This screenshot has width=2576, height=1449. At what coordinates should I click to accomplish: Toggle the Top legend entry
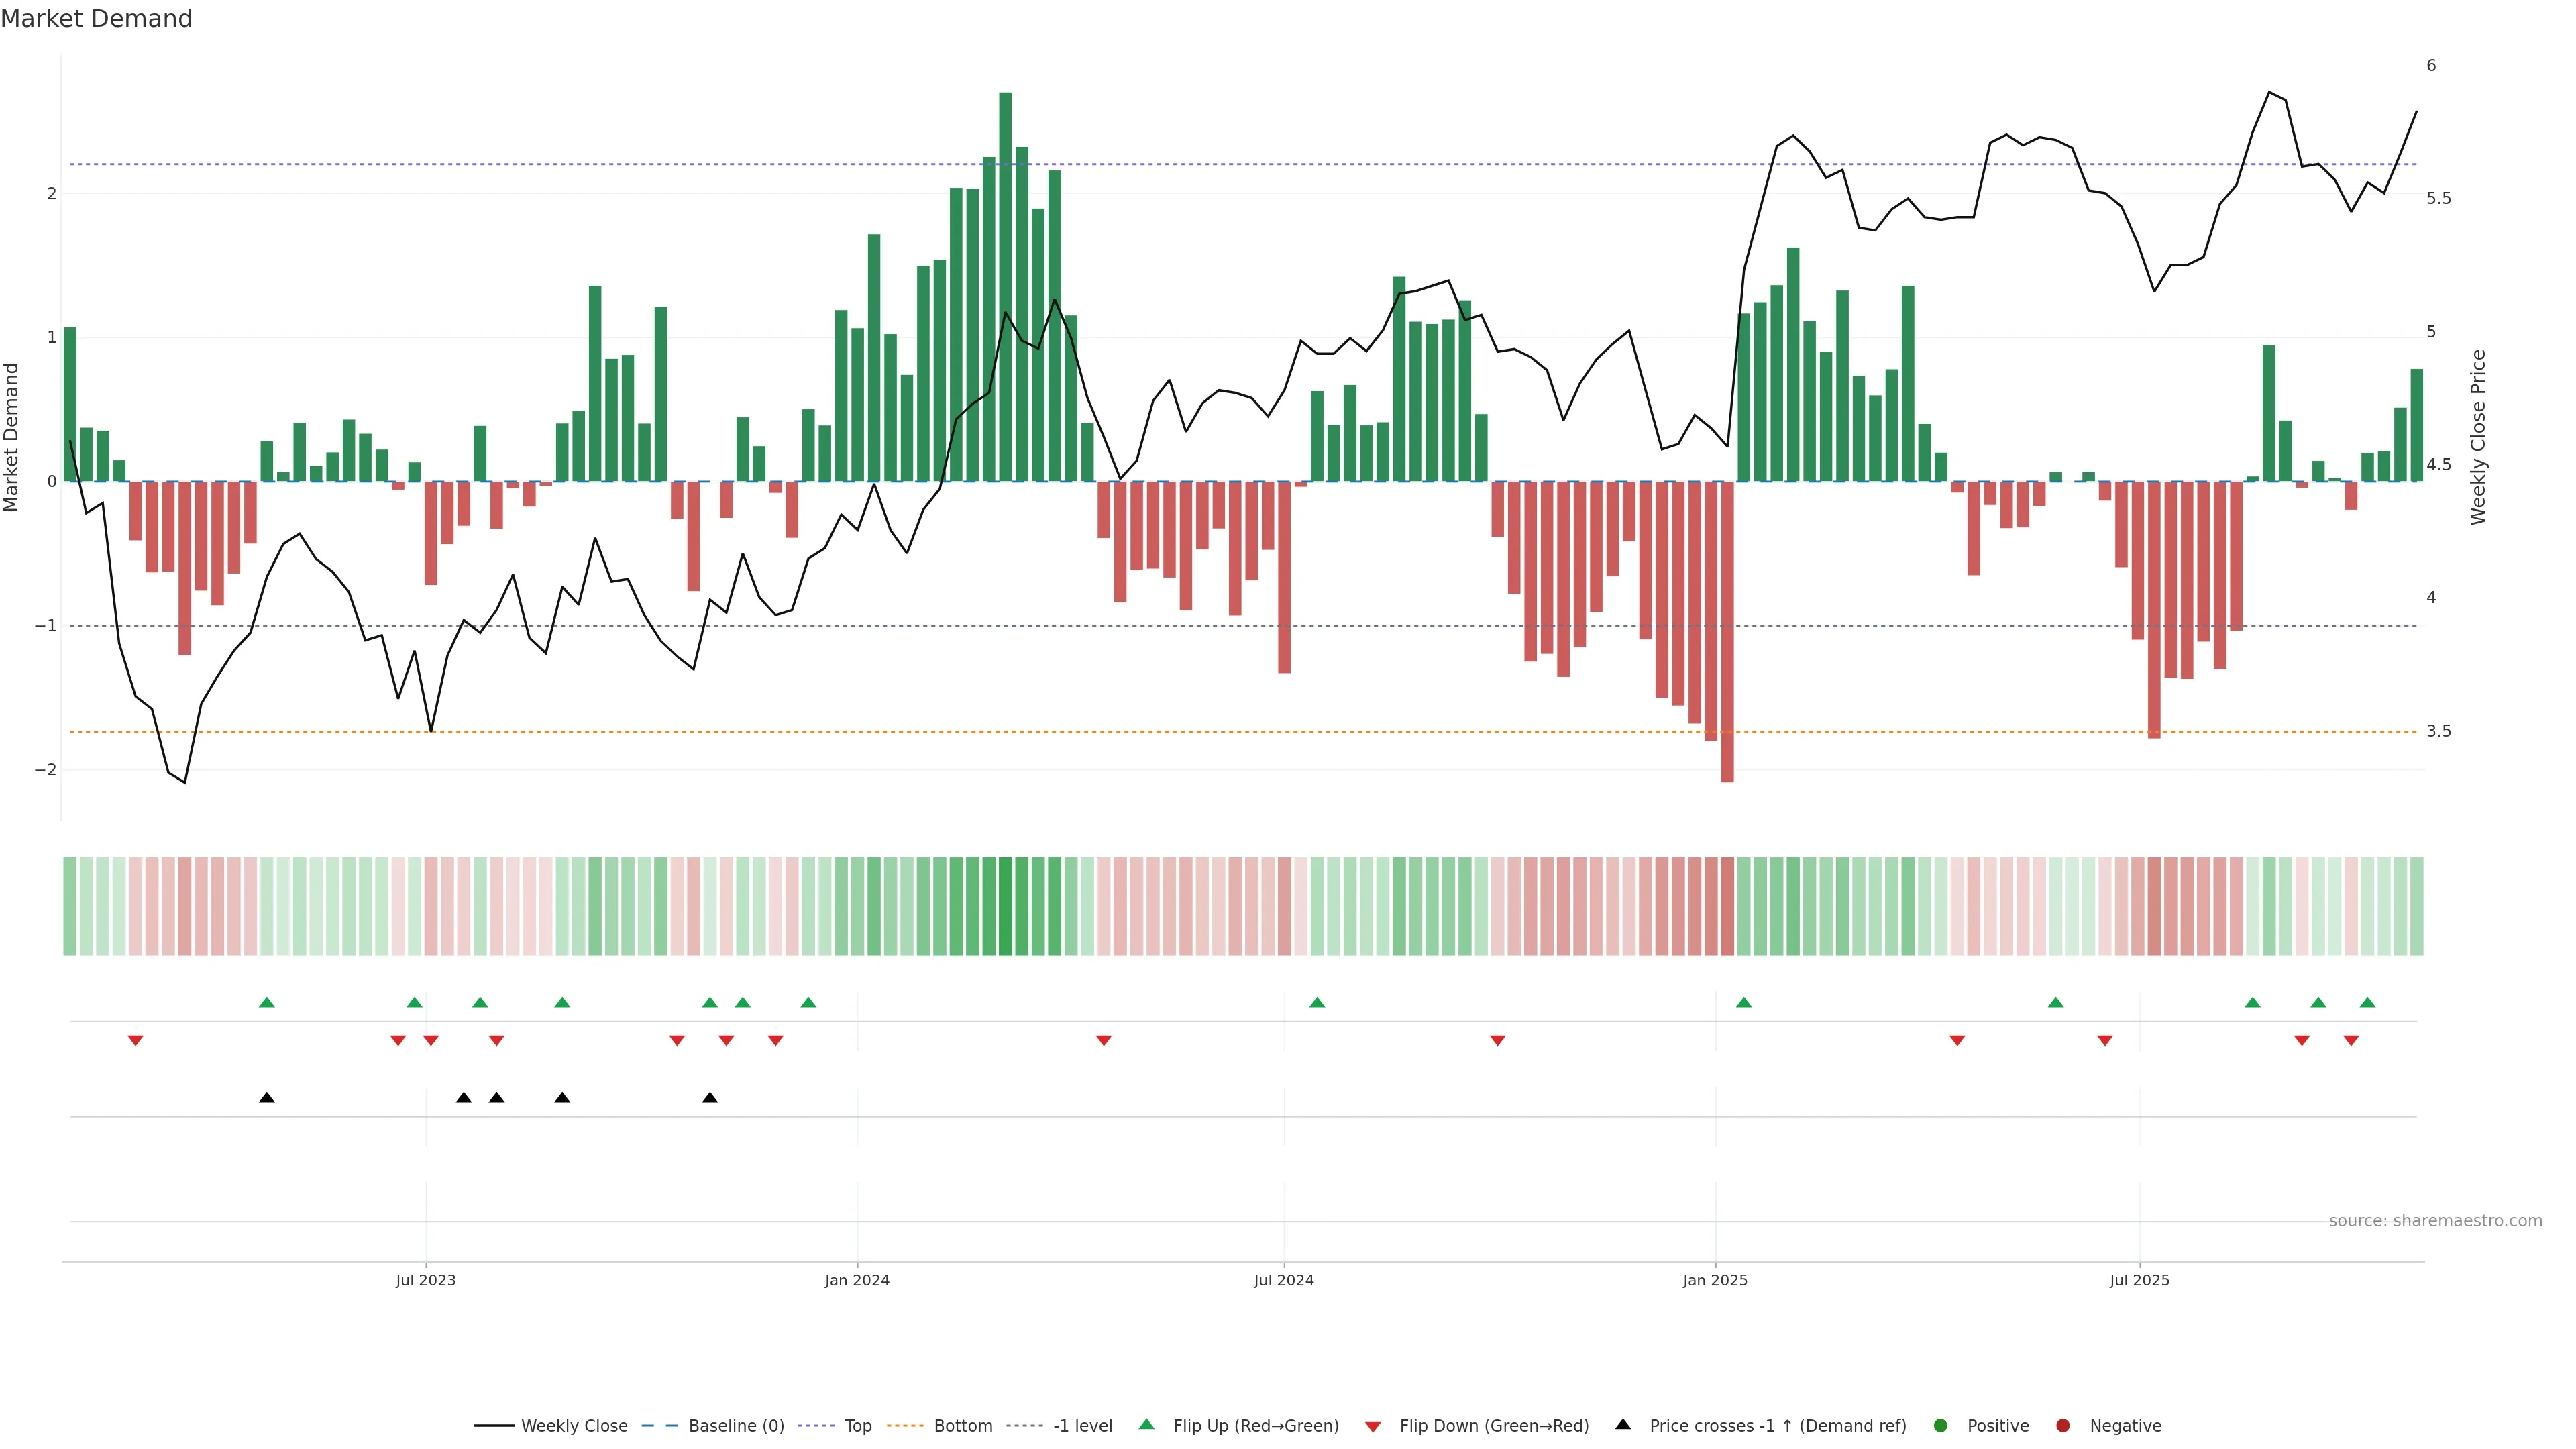(857, 1425)
